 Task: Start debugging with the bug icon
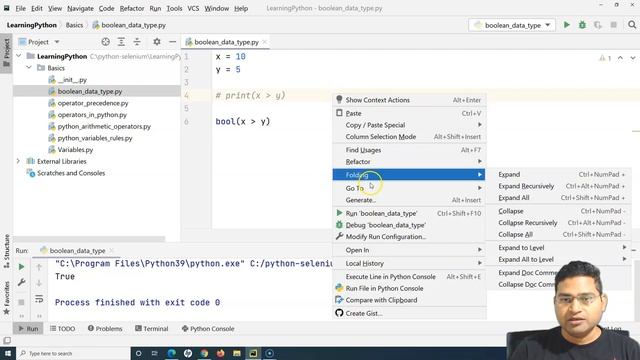point(582,25)
